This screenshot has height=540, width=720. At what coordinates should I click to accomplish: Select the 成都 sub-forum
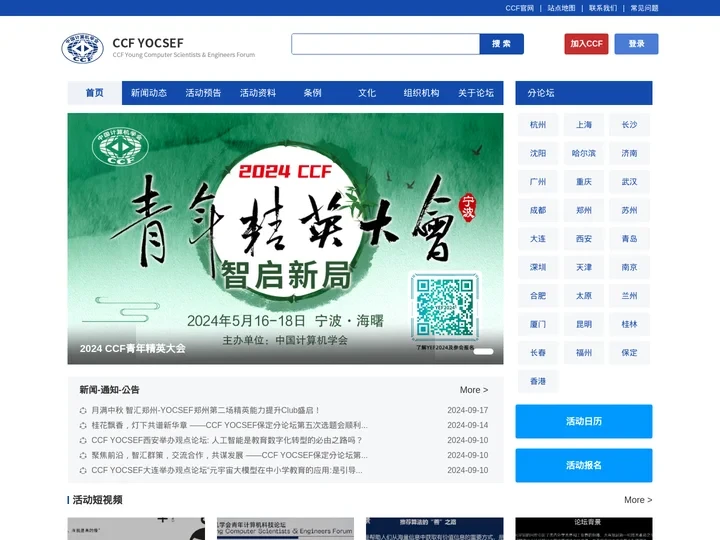point(538,210)
